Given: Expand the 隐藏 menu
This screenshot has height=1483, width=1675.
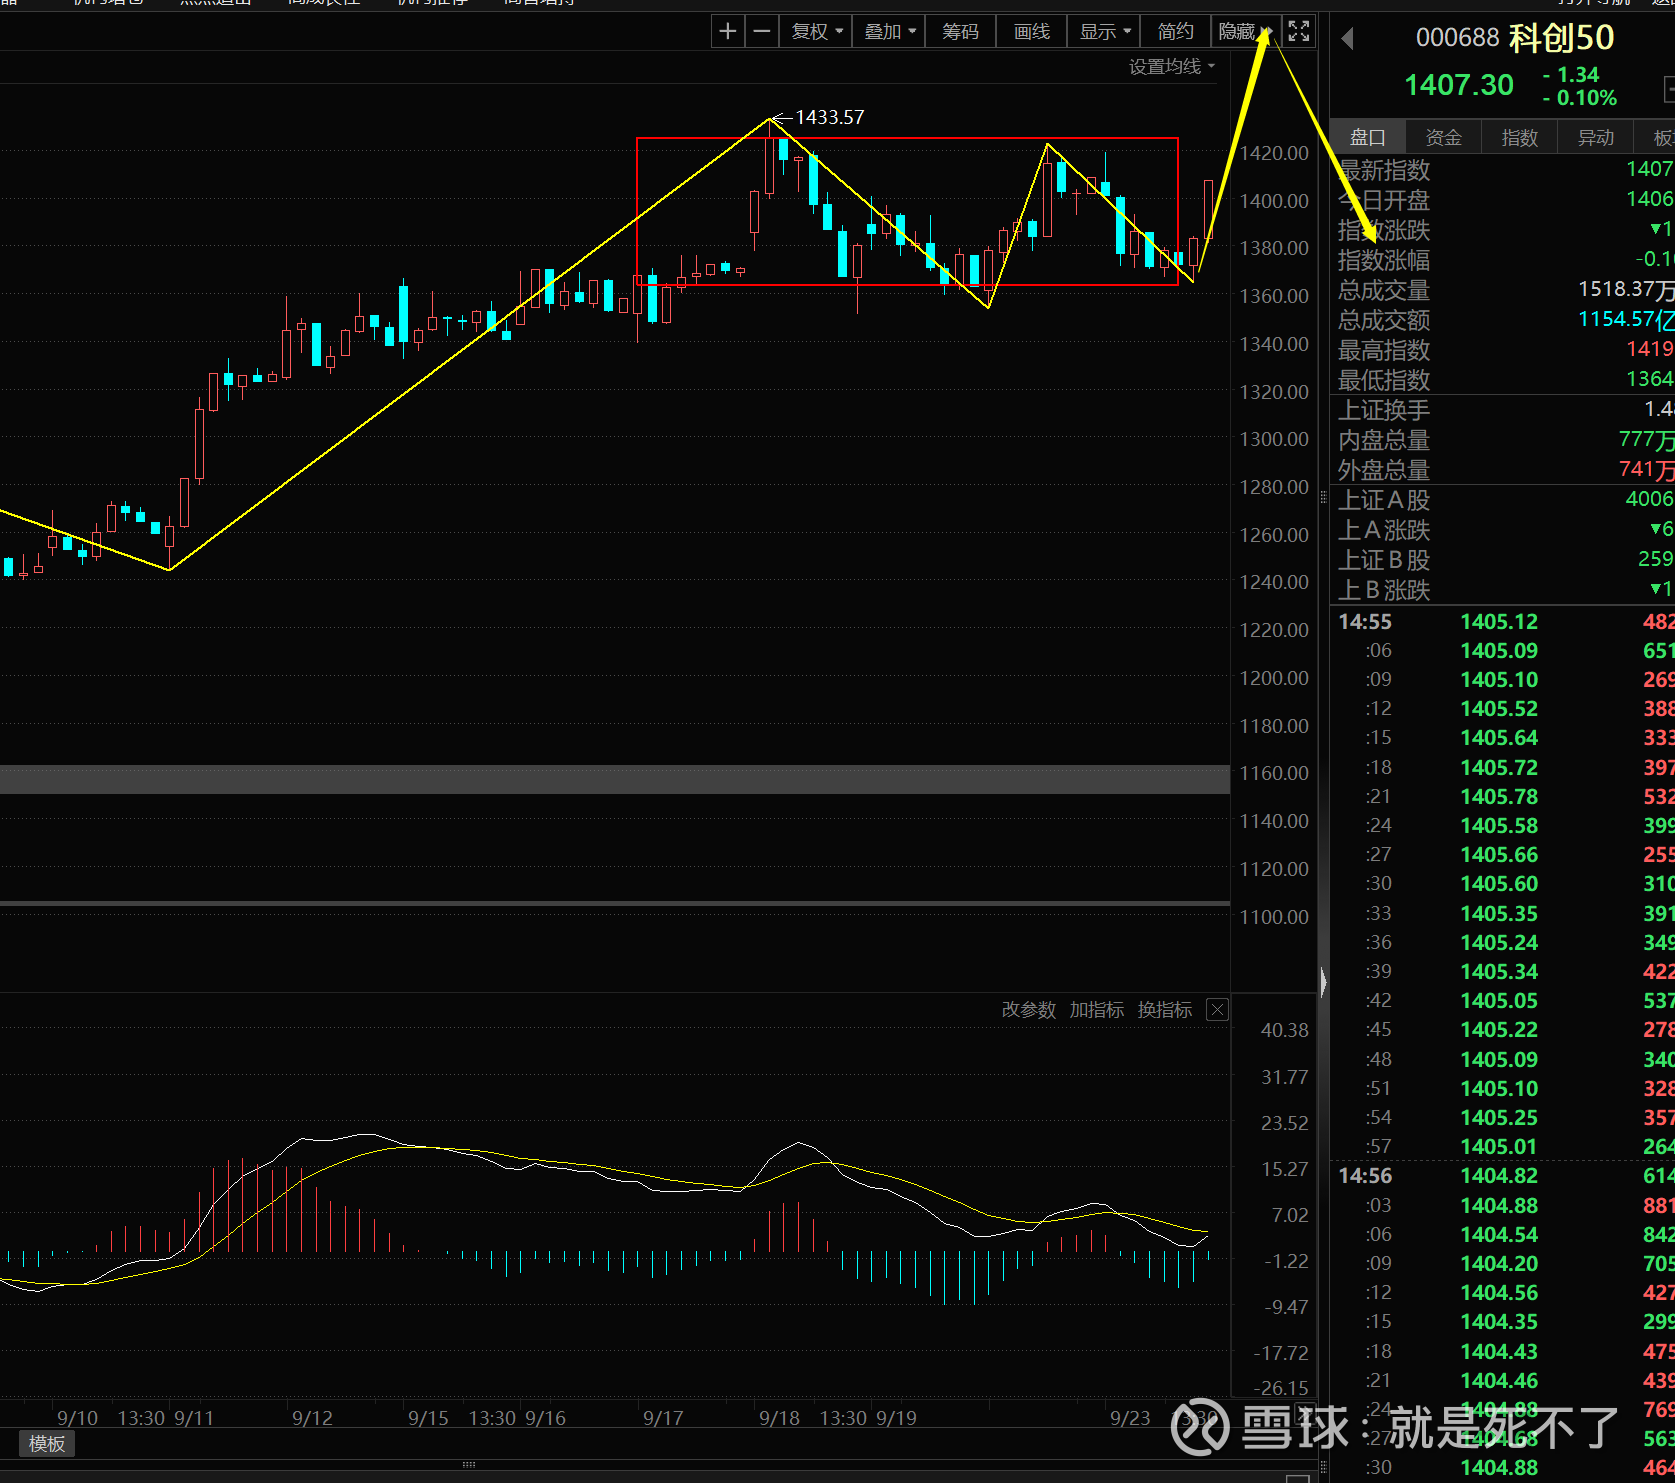Looking at the screenshot, I should [x=1244, y=32].
